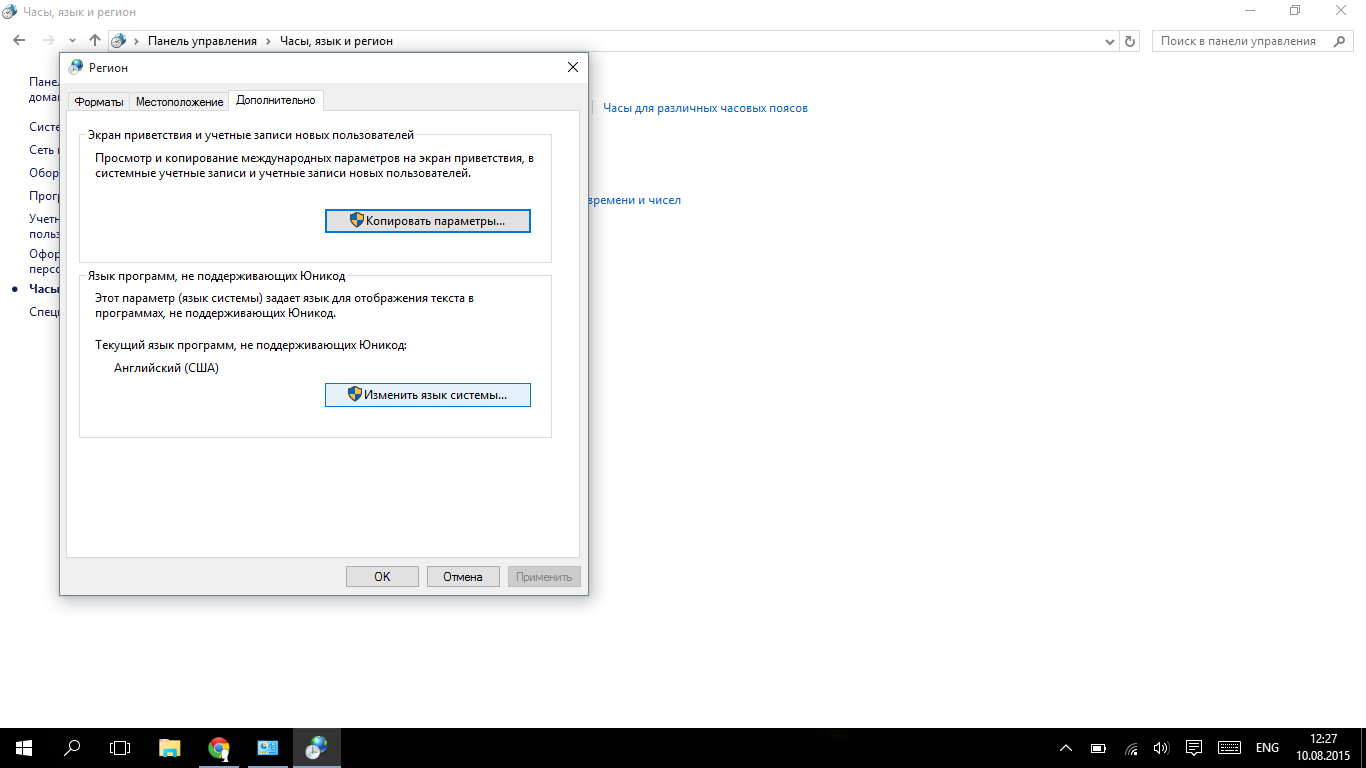Open the Windows Start menu
This screenshot has width=1366, height=768.
[x=24, y=748]
